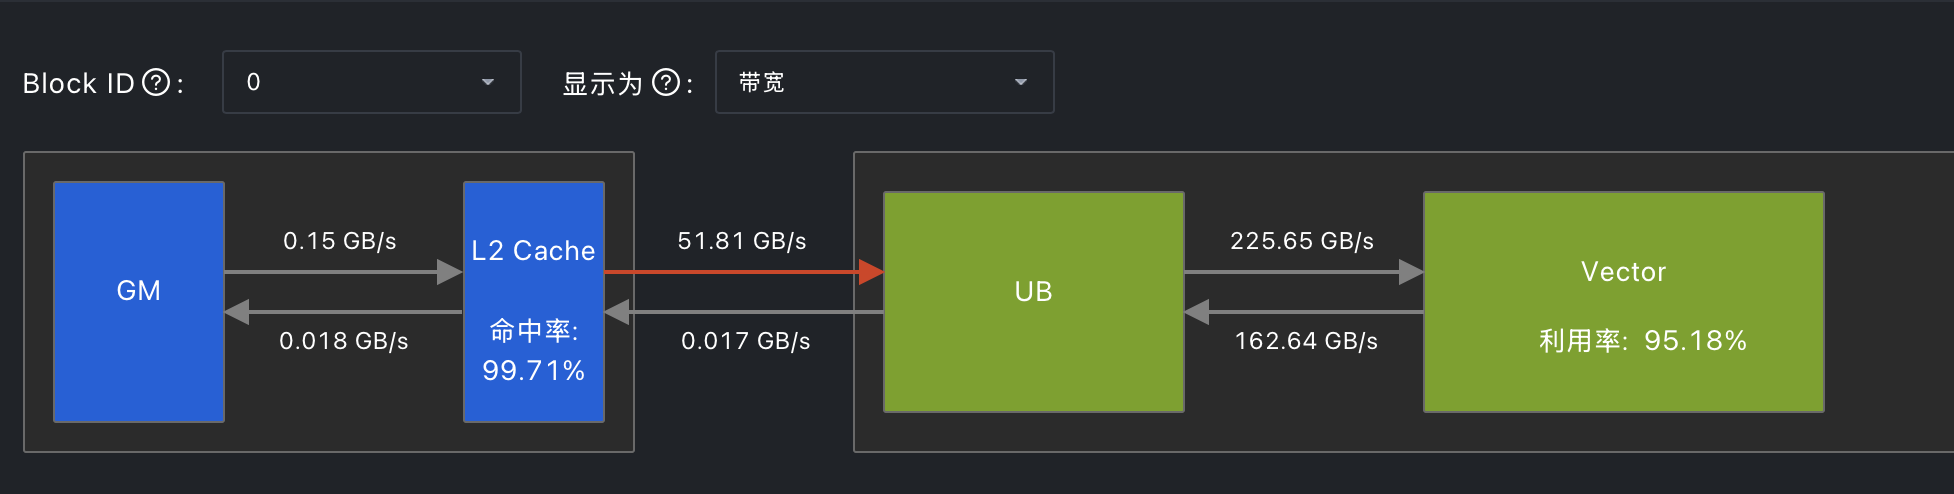Select the UB buffer block
The image size is (1954, 494).
(x=1034, y=302)
